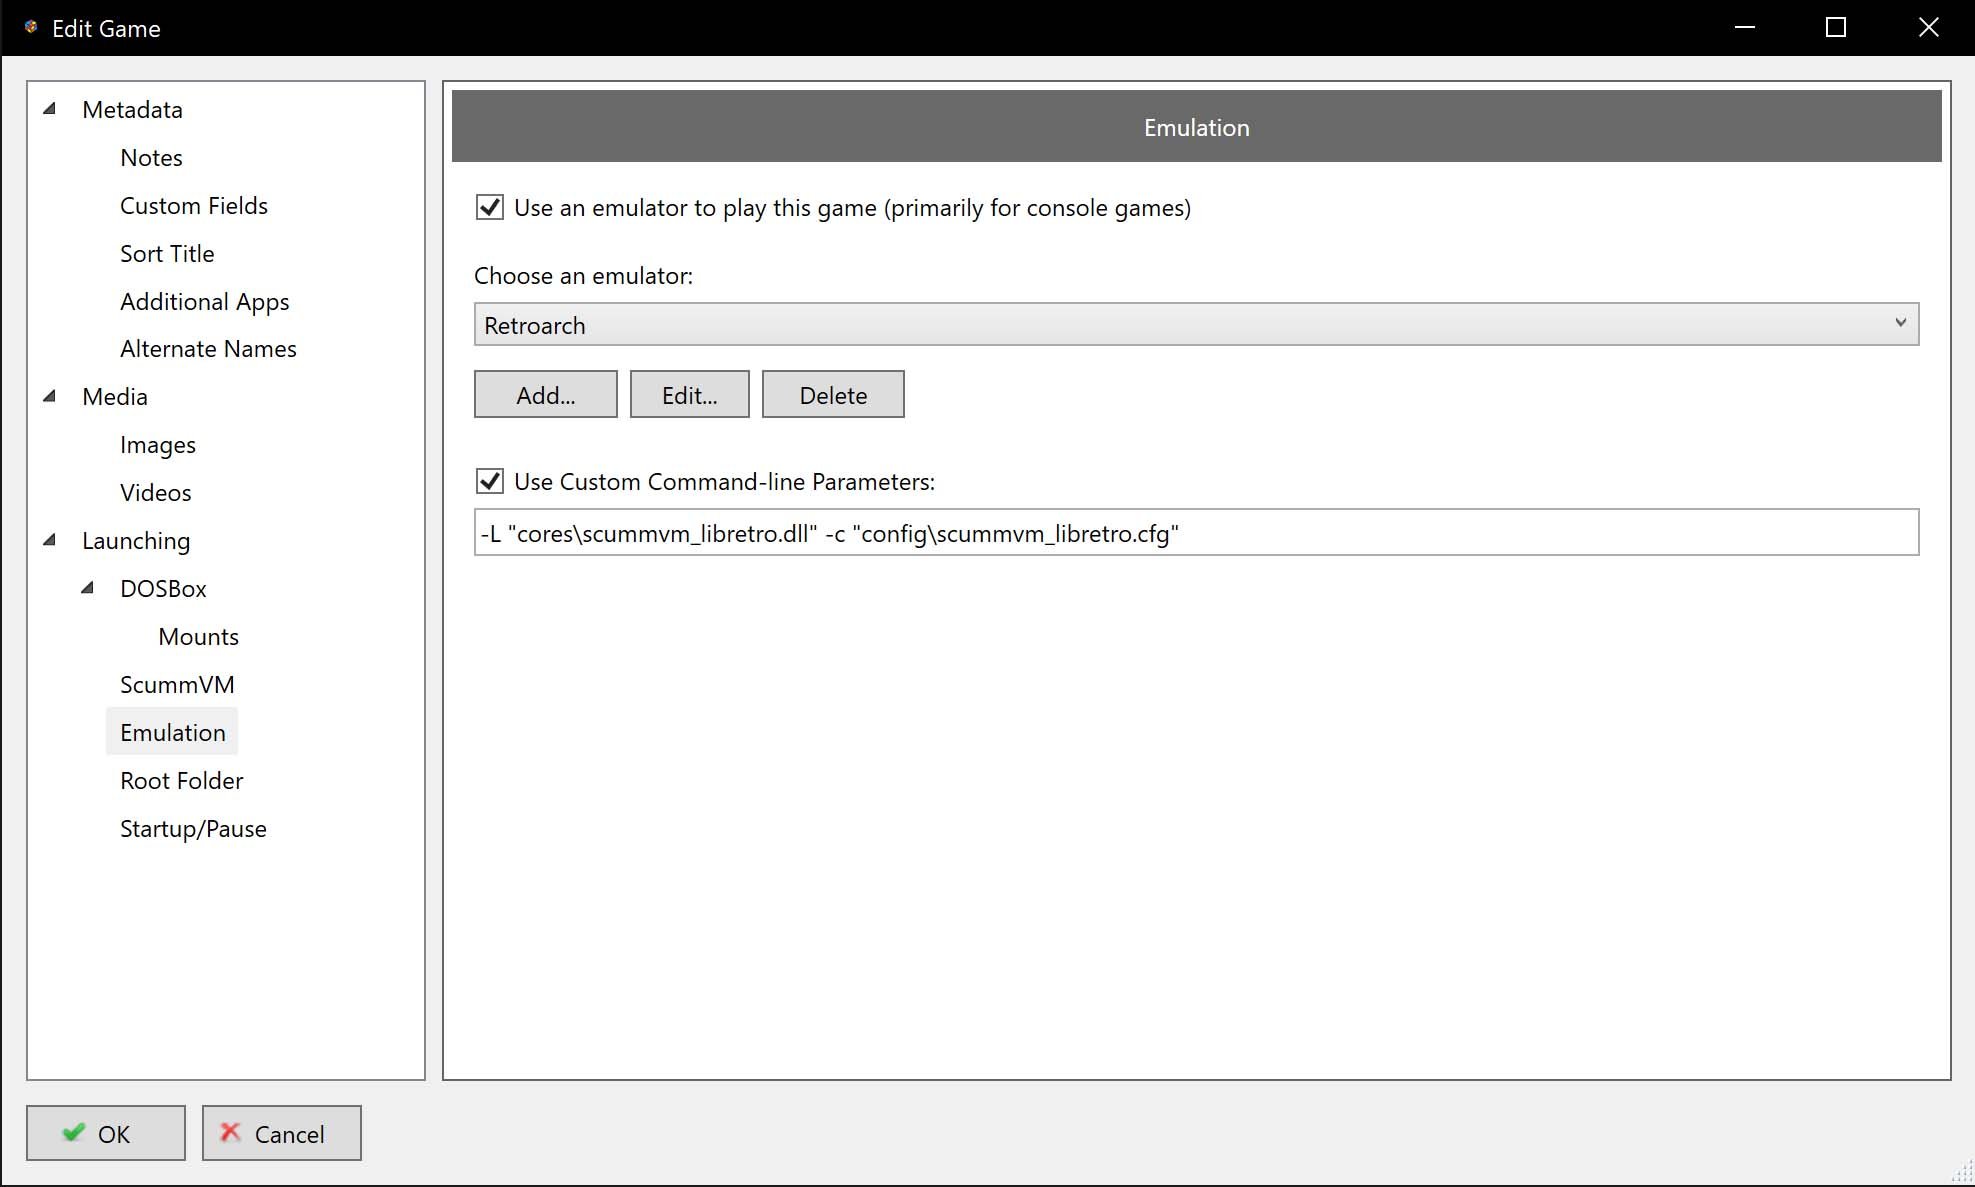Go to Mounts under DOSBox
1975x1187 pixels.
(198, 637)
